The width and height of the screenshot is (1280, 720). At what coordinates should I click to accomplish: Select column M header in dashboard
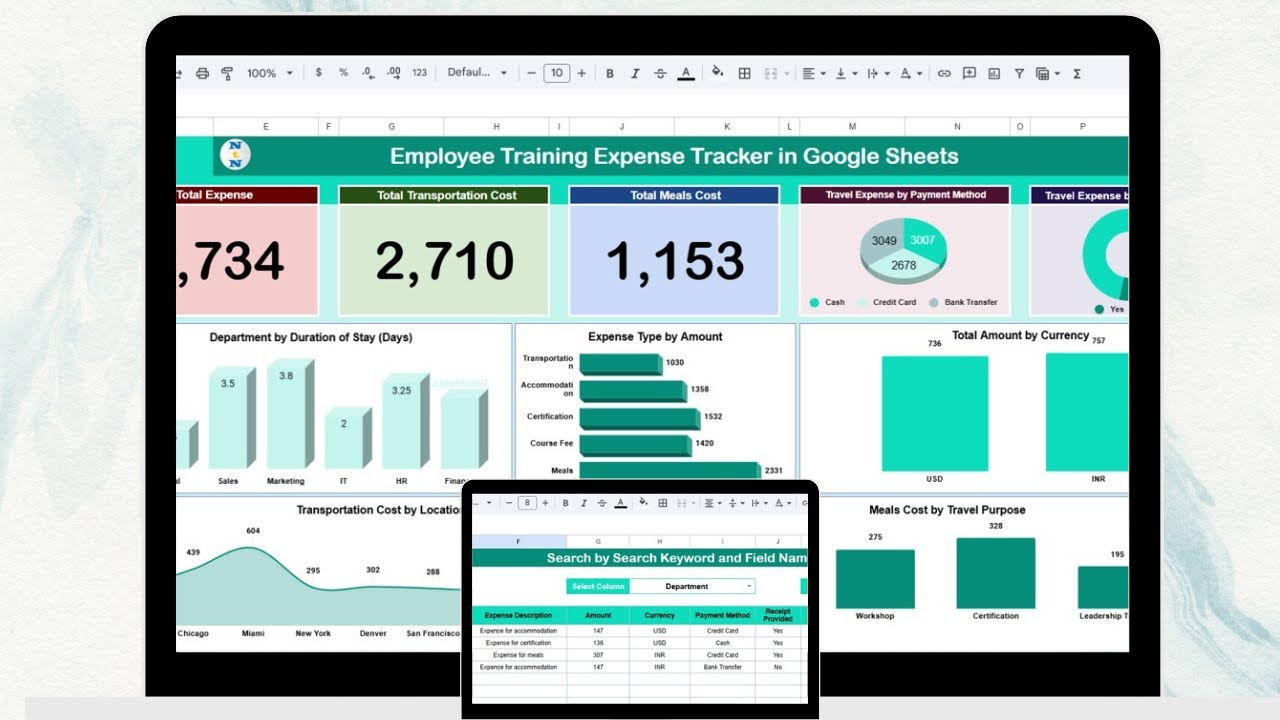852,126
